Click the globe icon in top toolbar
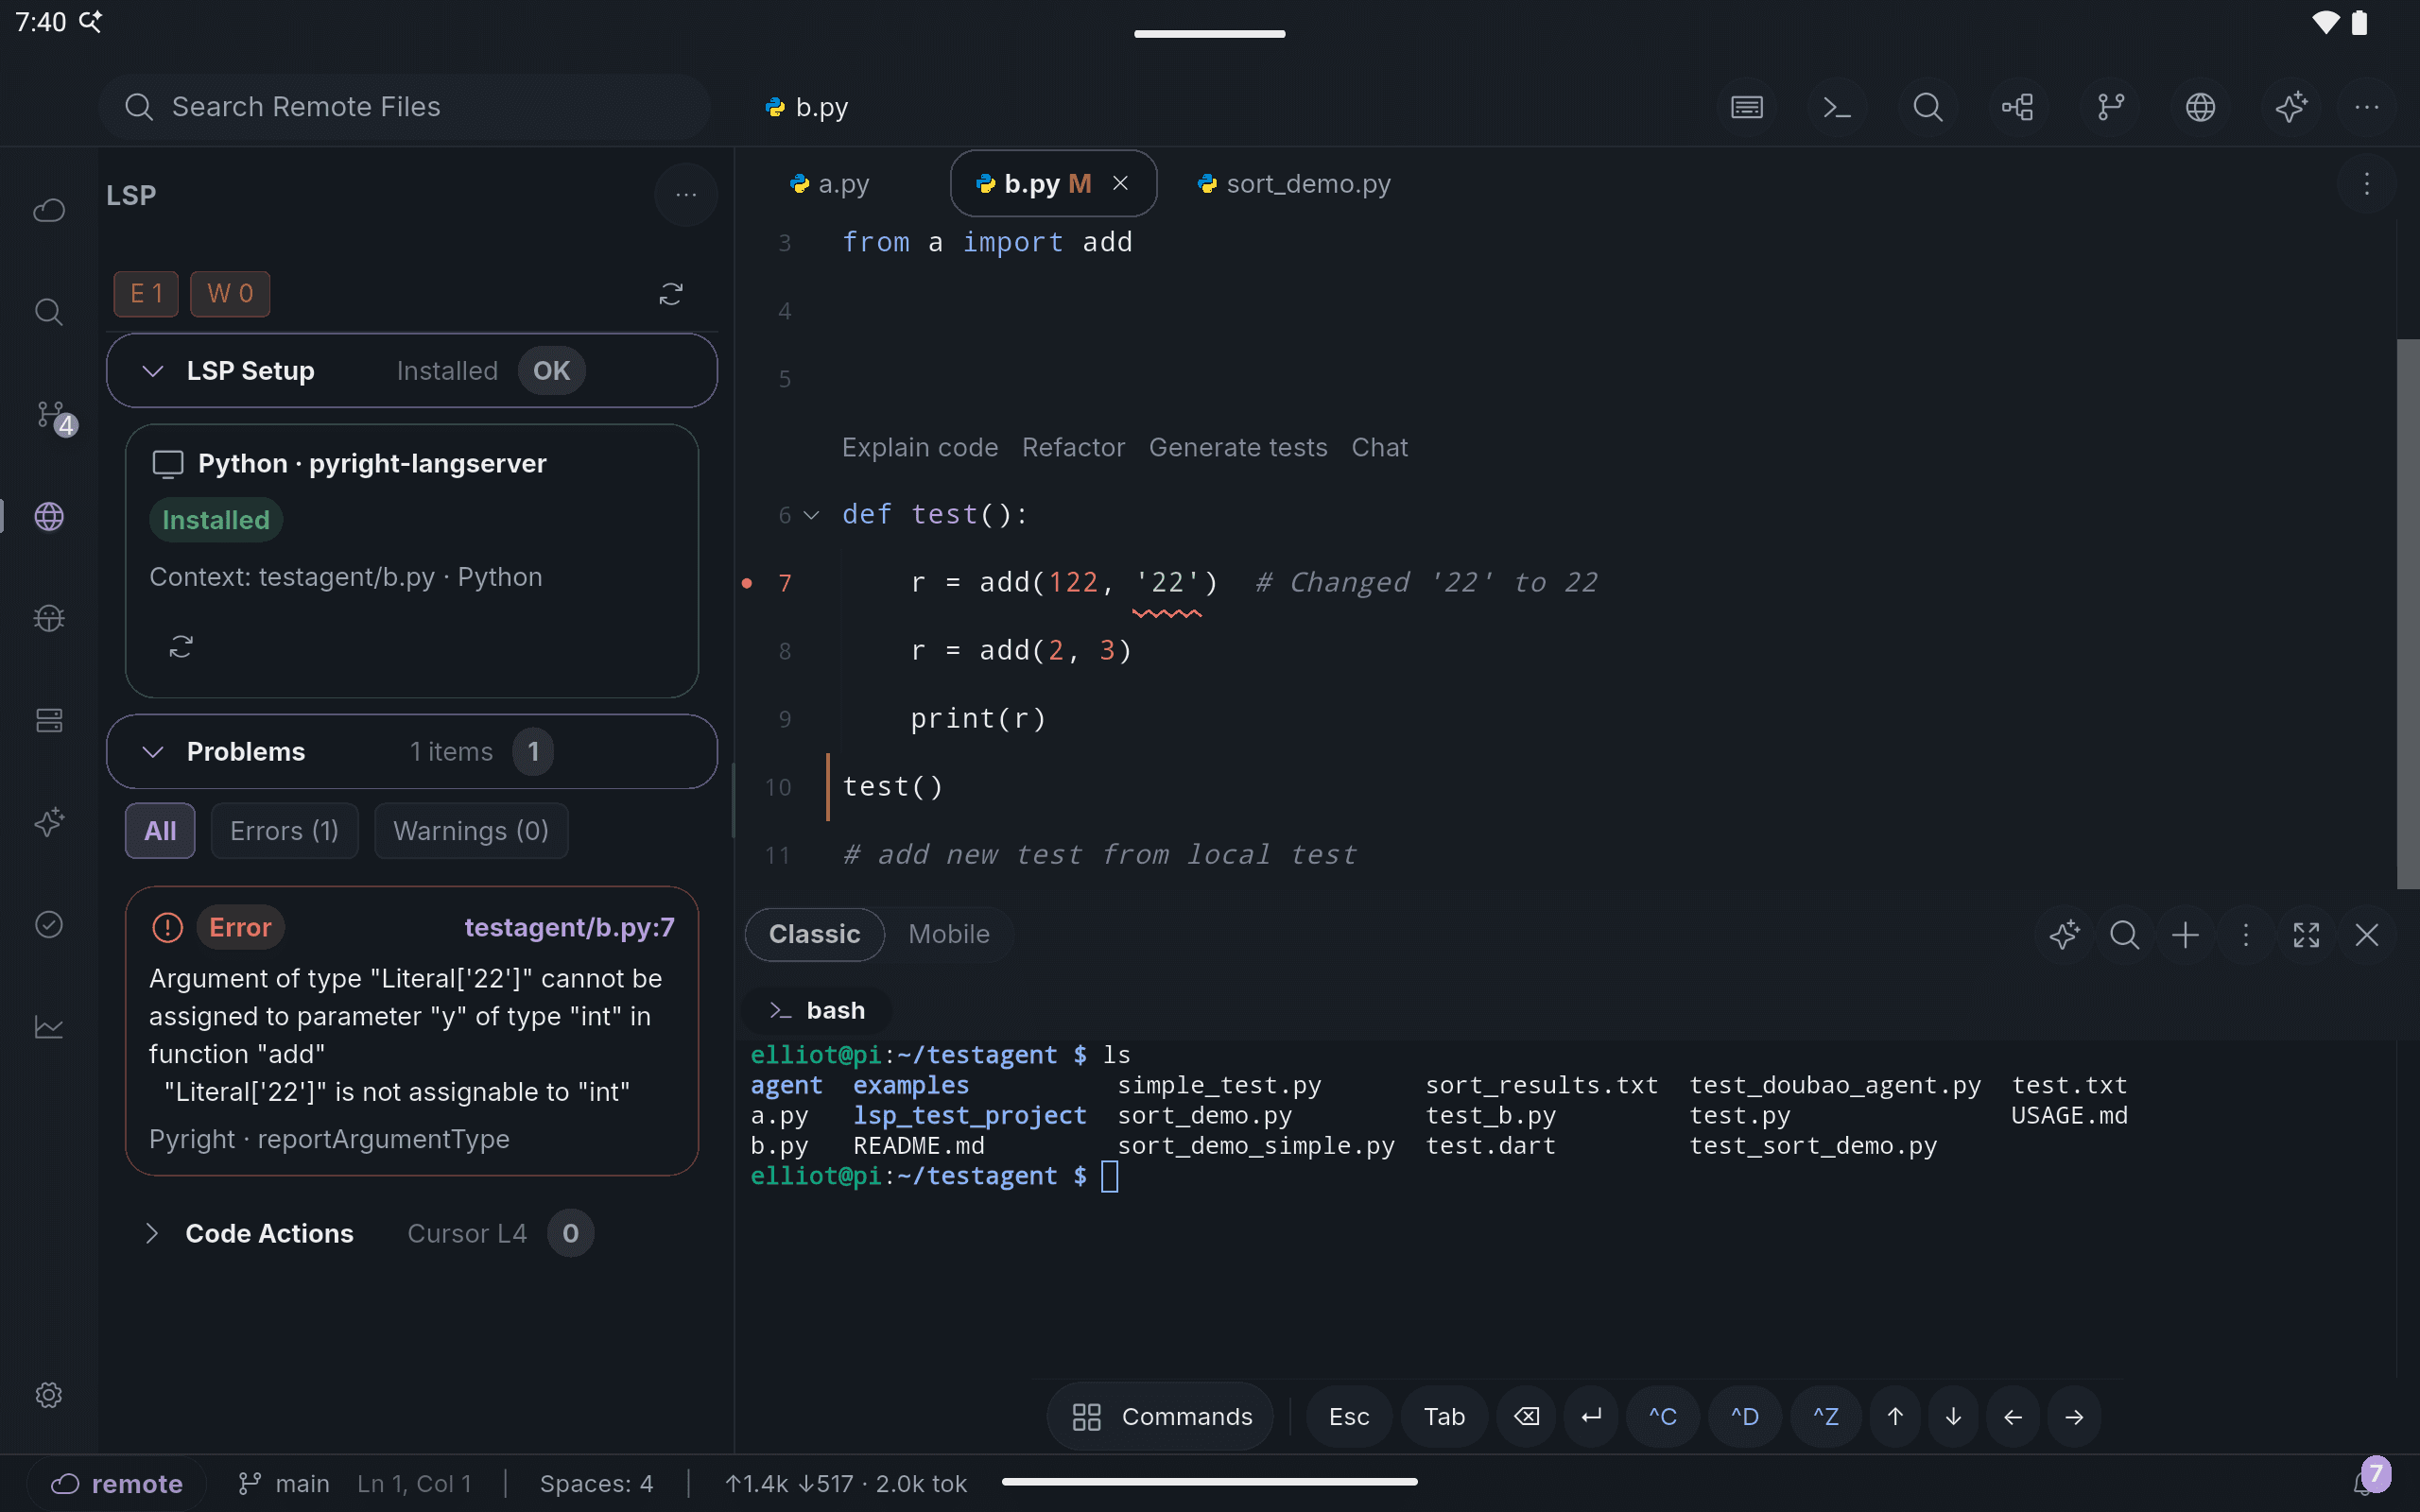2420x1512 pixels. coord(2200,107)
